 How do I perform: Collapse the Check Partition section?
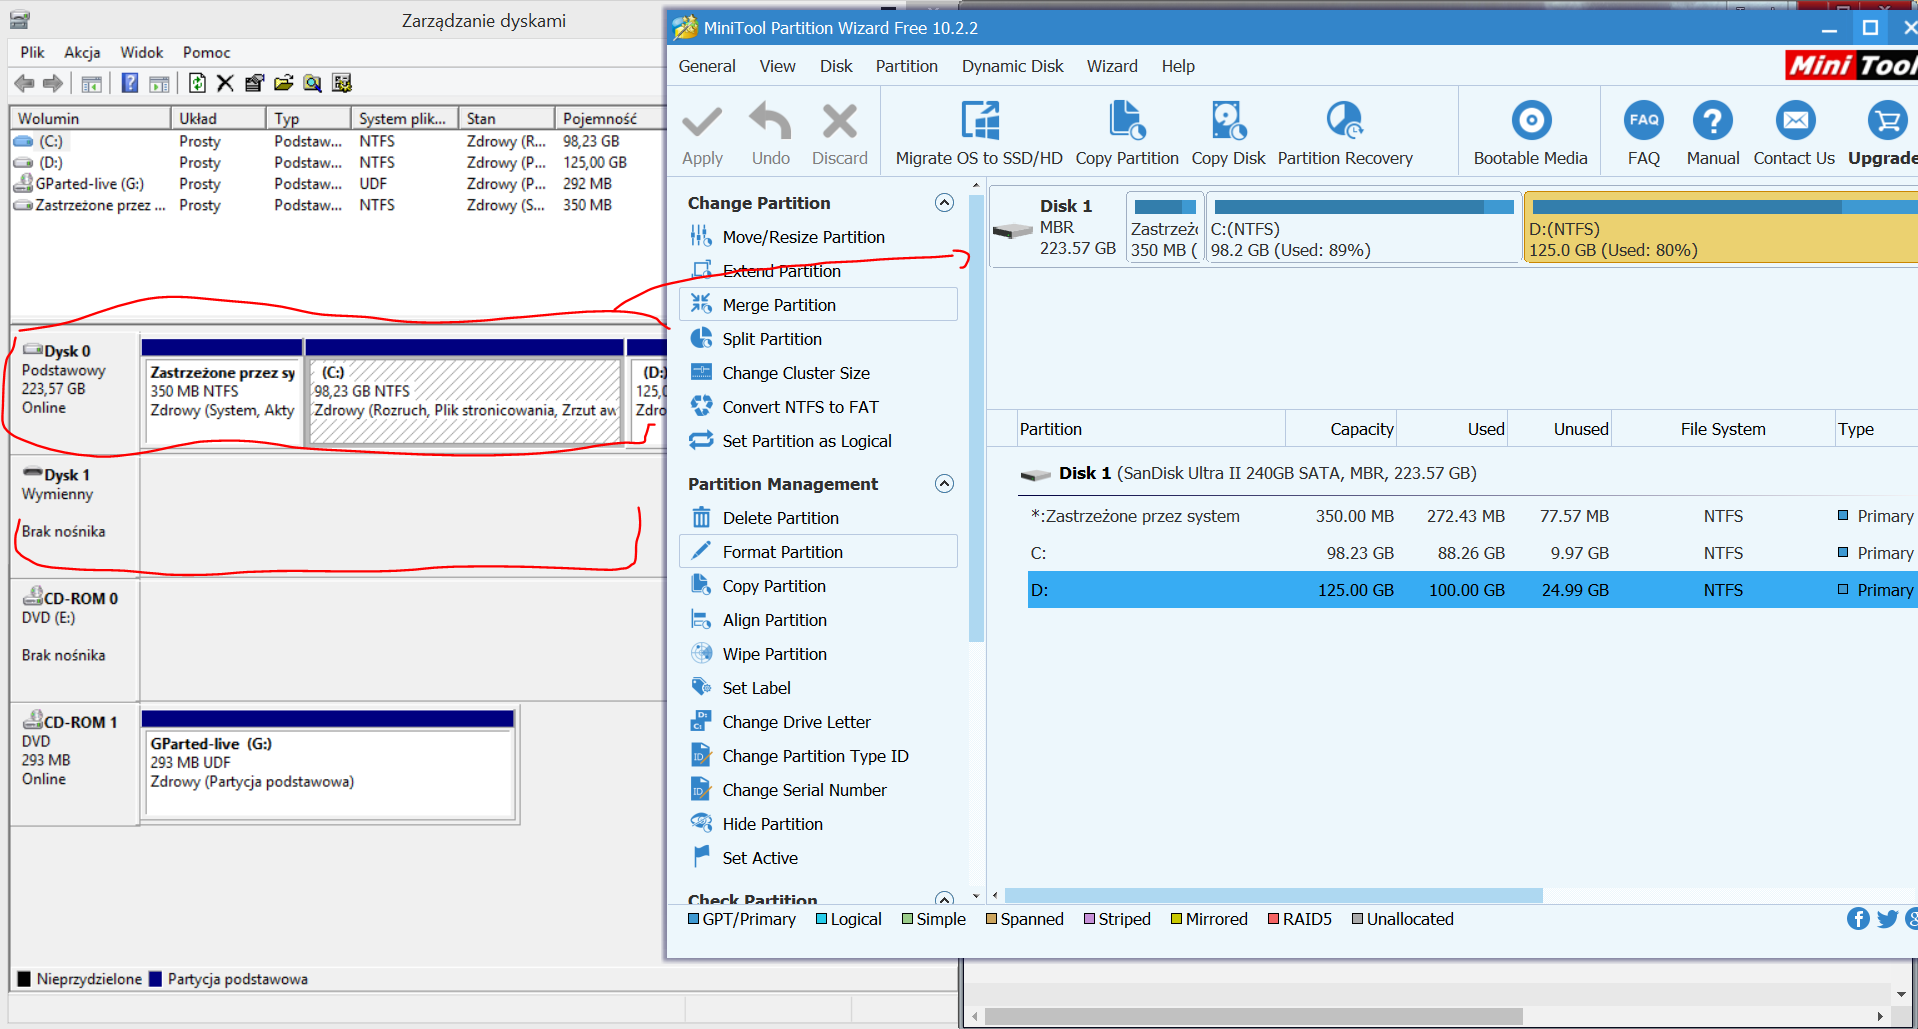tap(944, 898)
